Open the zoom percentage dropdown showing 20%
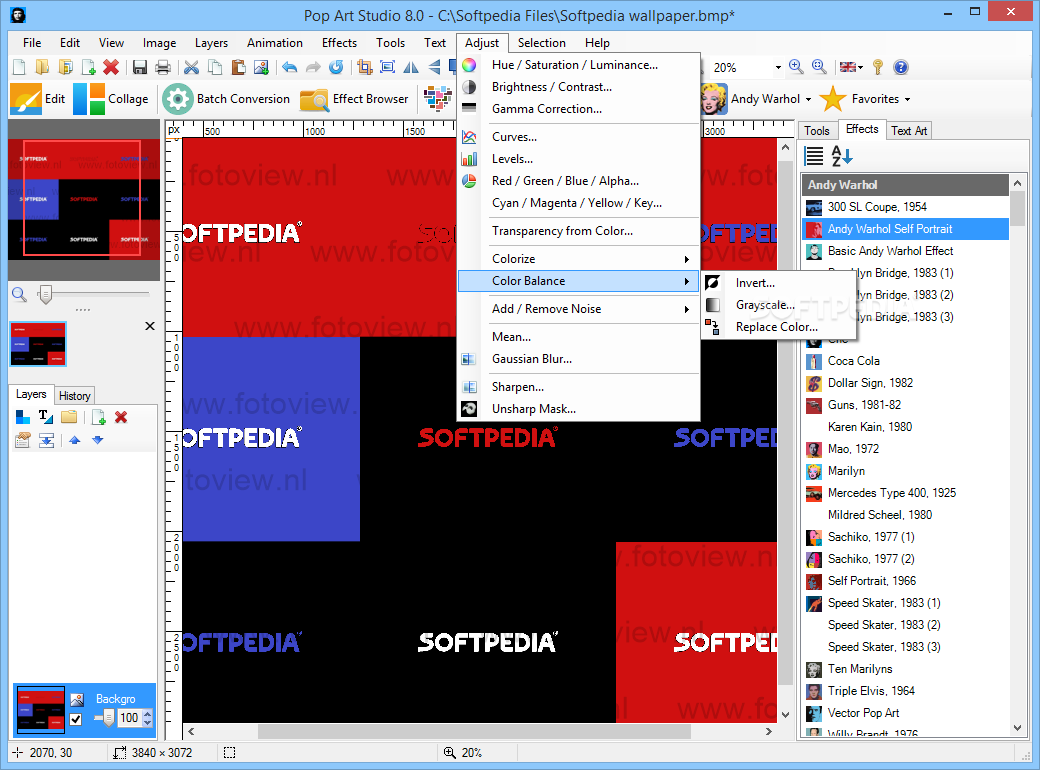 [x=778, y=68]
